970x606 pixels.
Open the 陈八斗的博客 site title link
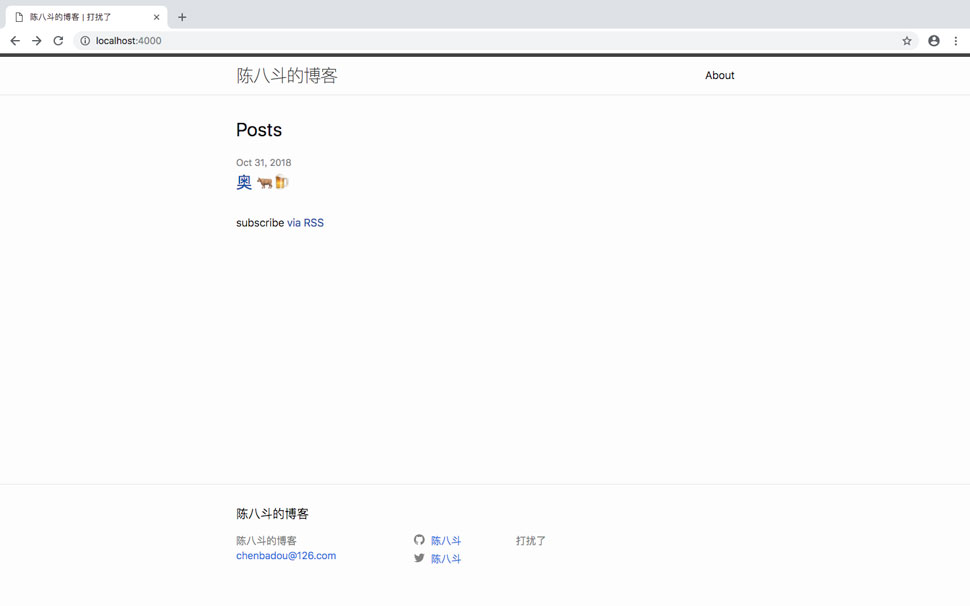coord(287,75)
